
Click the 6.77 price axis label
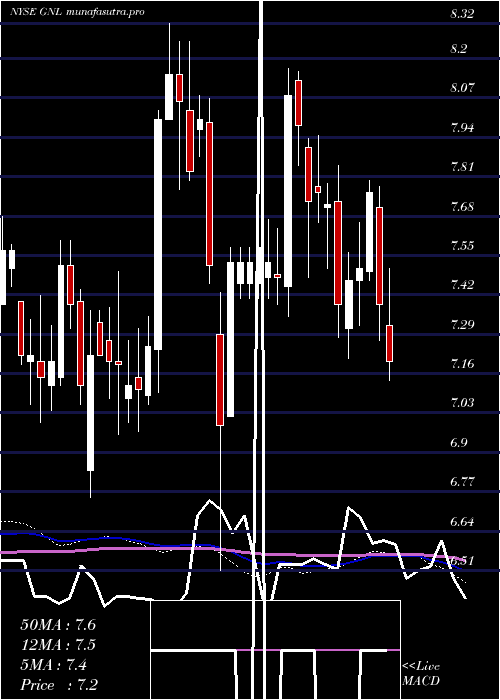click(462, 481)
